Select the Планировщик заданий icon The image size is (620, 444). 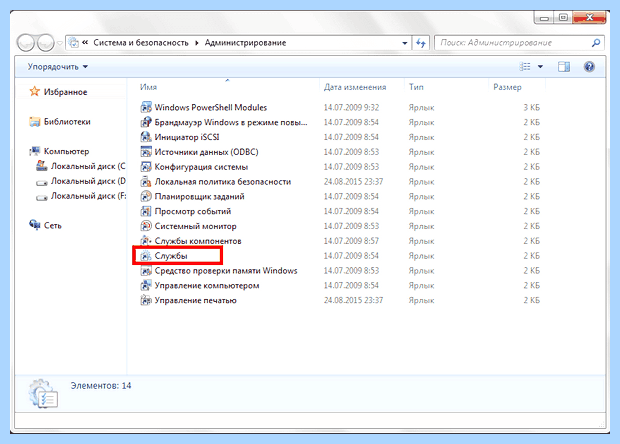(146, 196)
